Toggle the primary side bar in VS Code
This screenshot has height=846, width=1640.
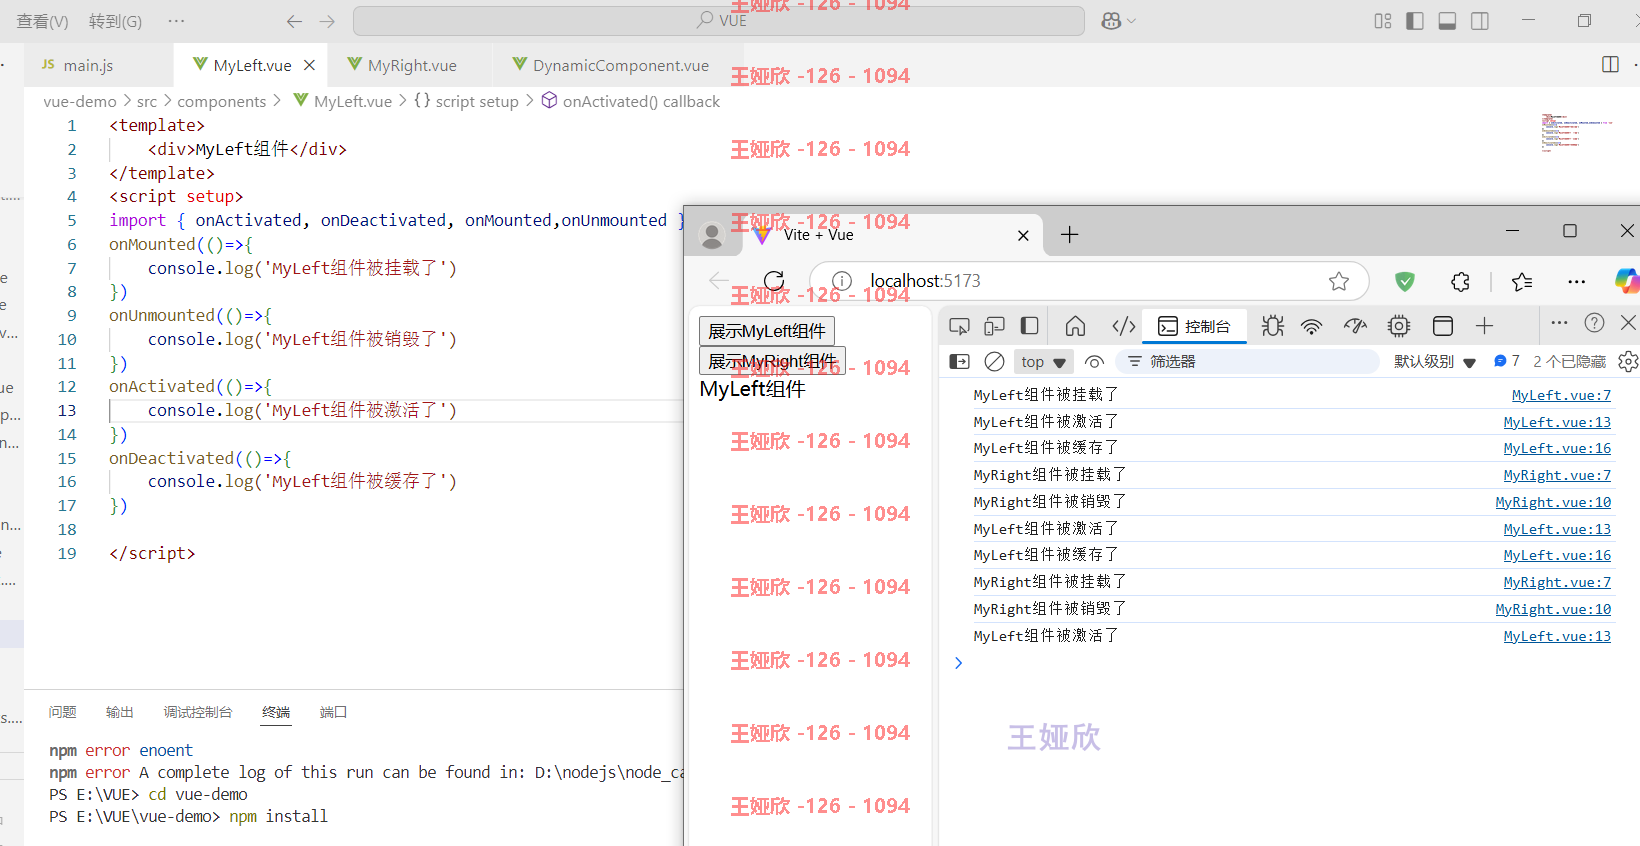pyautogui.click(x=1415, y=21)
